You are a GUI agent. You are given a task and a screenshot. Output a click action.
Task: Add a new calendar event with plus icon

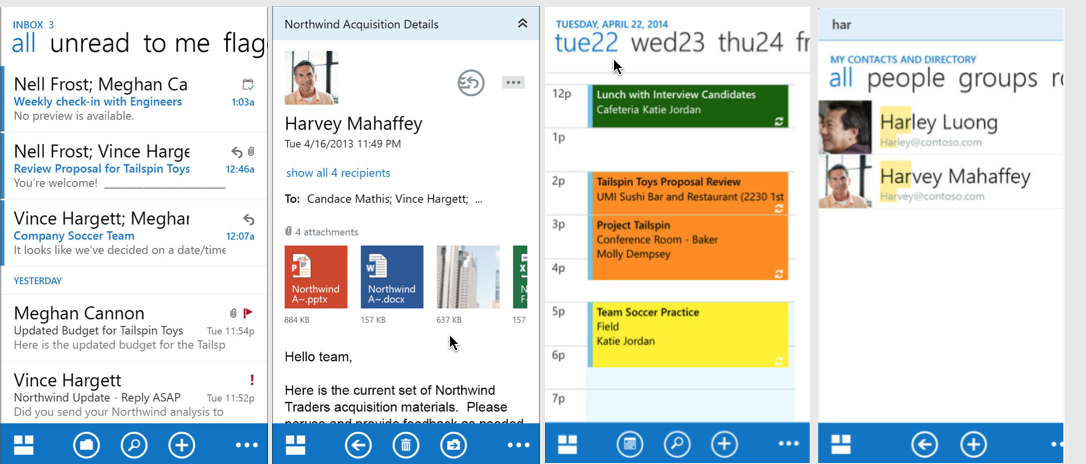click(x=724, y=444)
